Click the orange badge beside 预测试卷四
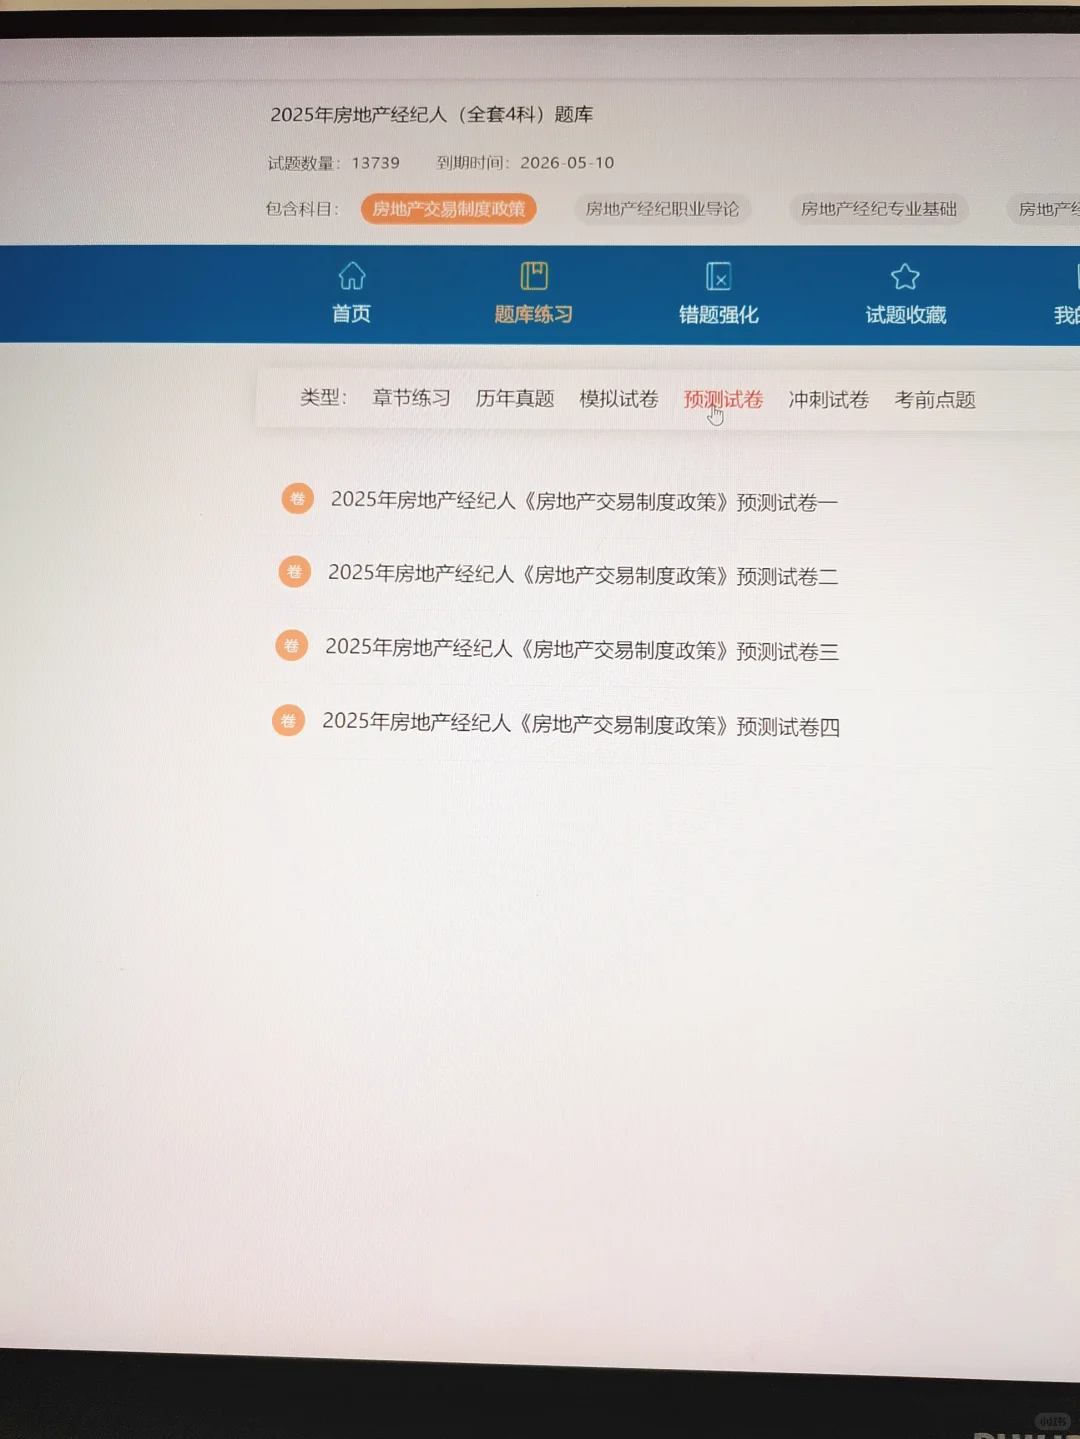The image size is (1080, 1439). (x=288, y=720)
